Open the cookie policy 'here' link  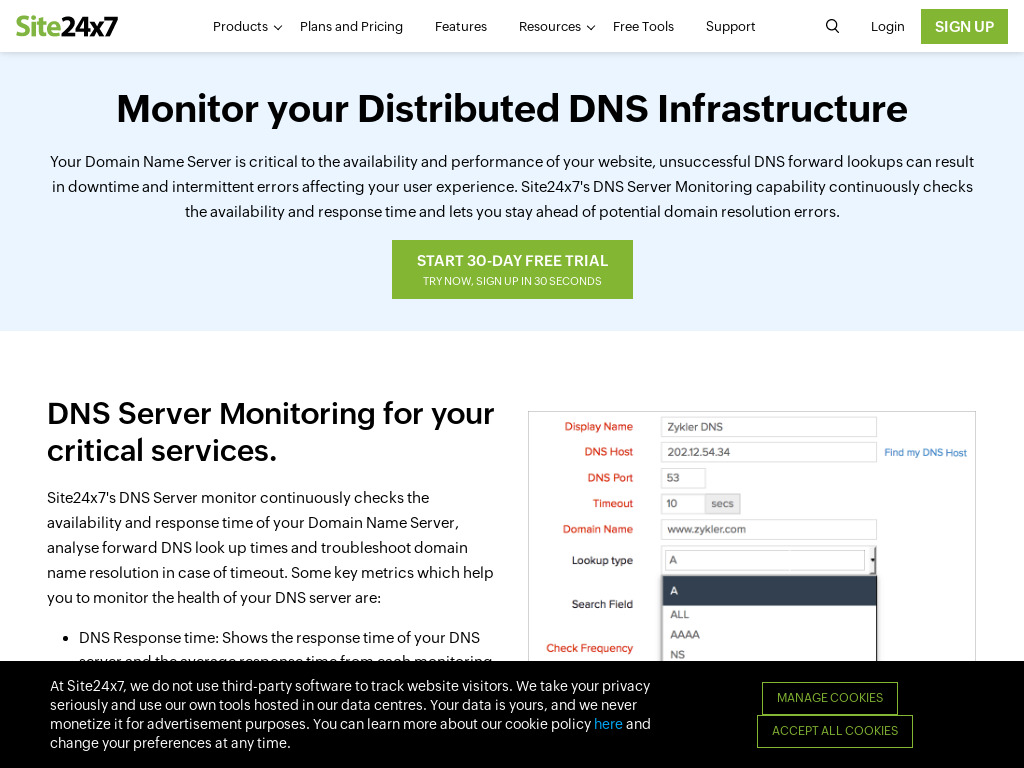608,724
